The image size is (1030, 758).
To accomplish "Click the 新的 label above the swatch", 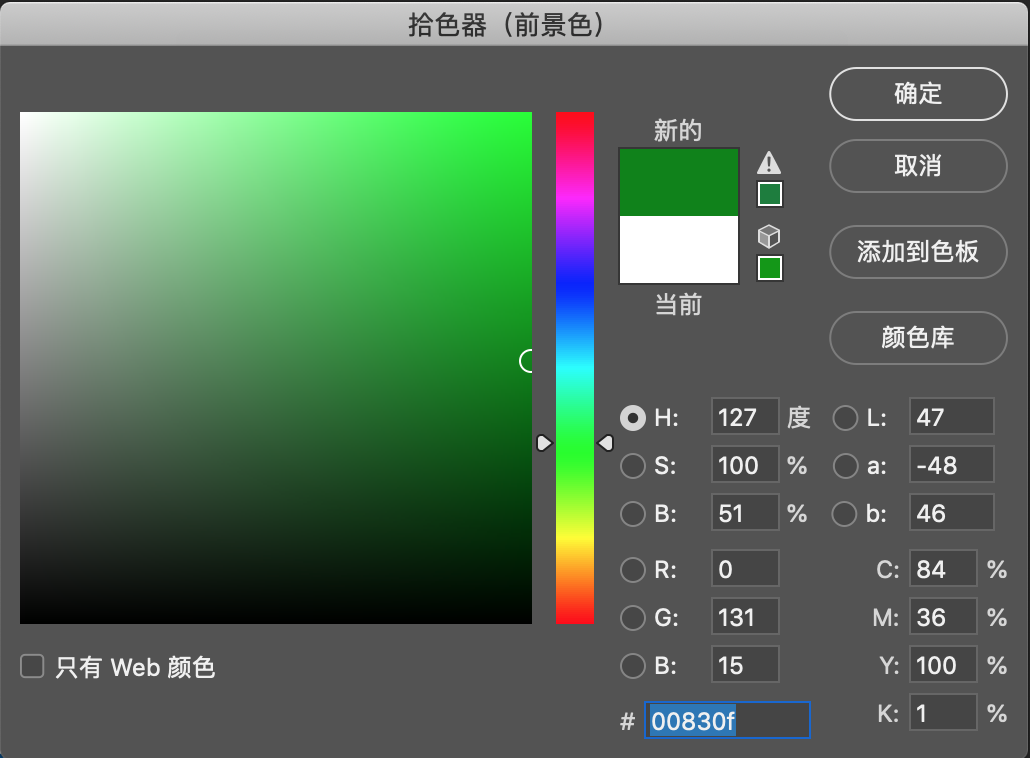I will pos(678,131).
